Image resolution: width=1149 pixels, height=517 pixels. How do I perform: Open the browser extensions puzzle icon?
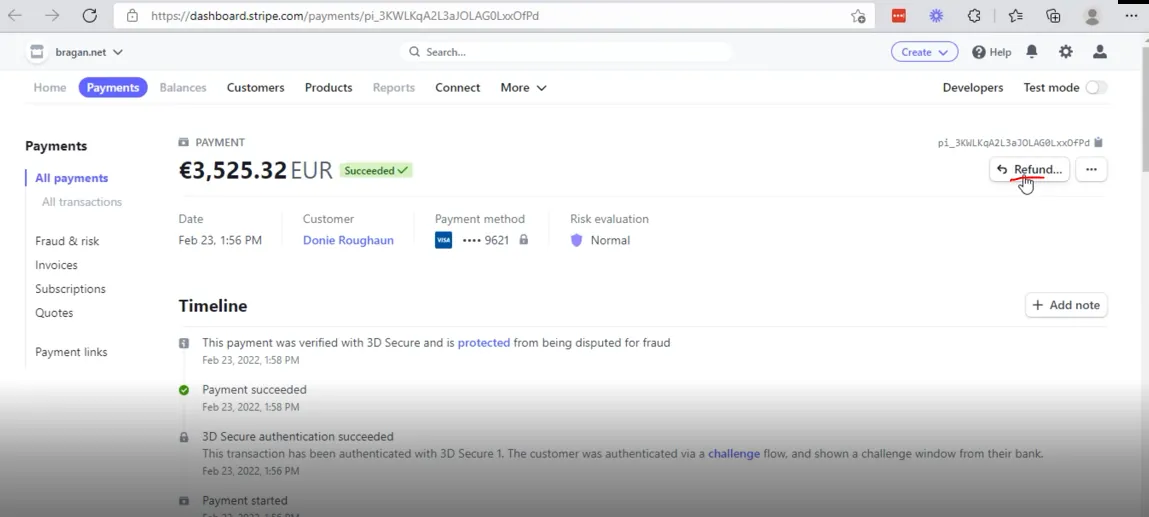pos(974,15)
